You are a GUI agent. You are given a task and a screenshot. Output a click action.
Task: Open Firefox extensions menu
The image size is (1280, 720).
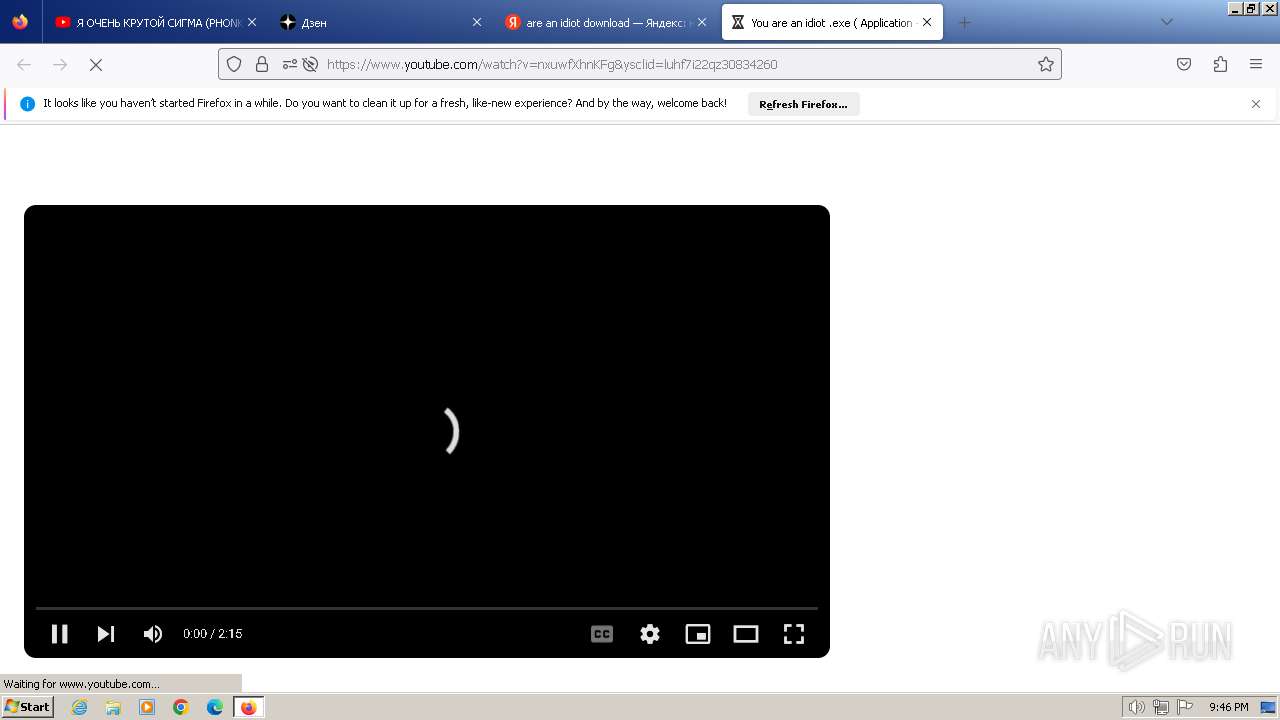tap(1220, 64)
